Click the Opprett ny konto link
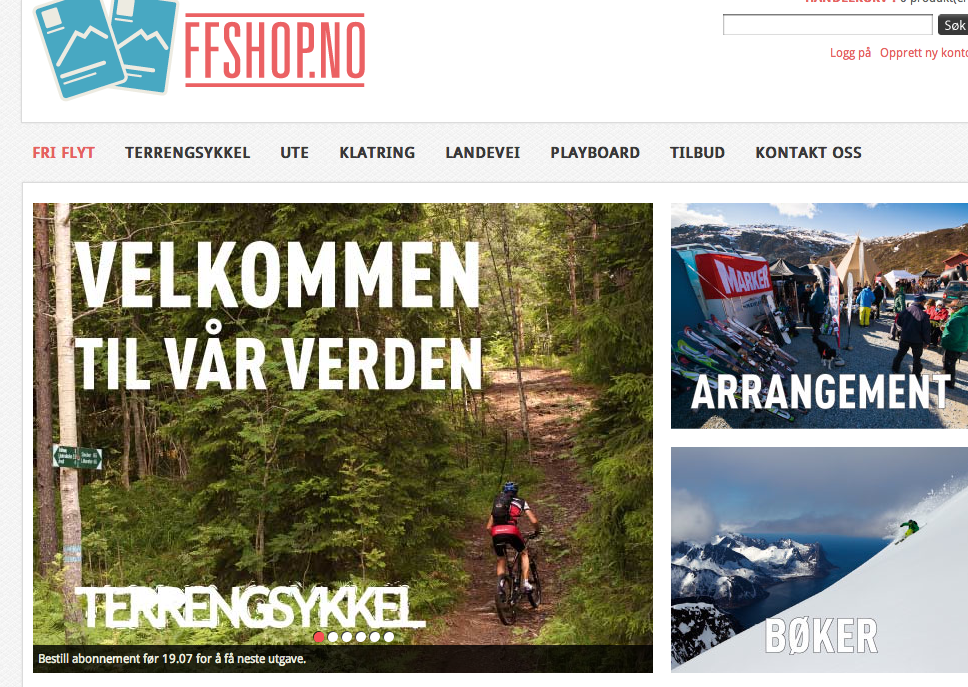The height and width of the screenshot is (687, 968). (x=924, y=53)
